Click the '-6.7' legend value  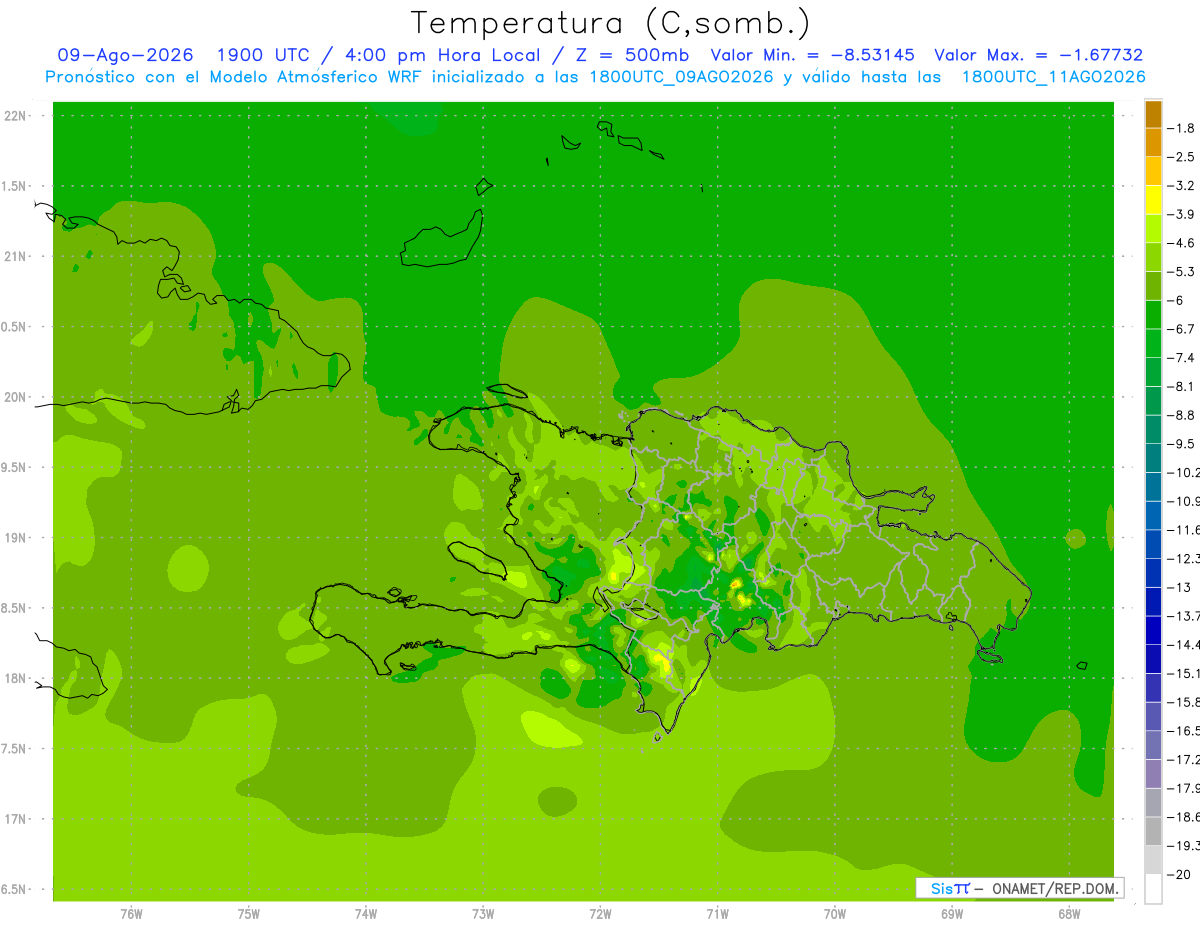click(1182, 329)
